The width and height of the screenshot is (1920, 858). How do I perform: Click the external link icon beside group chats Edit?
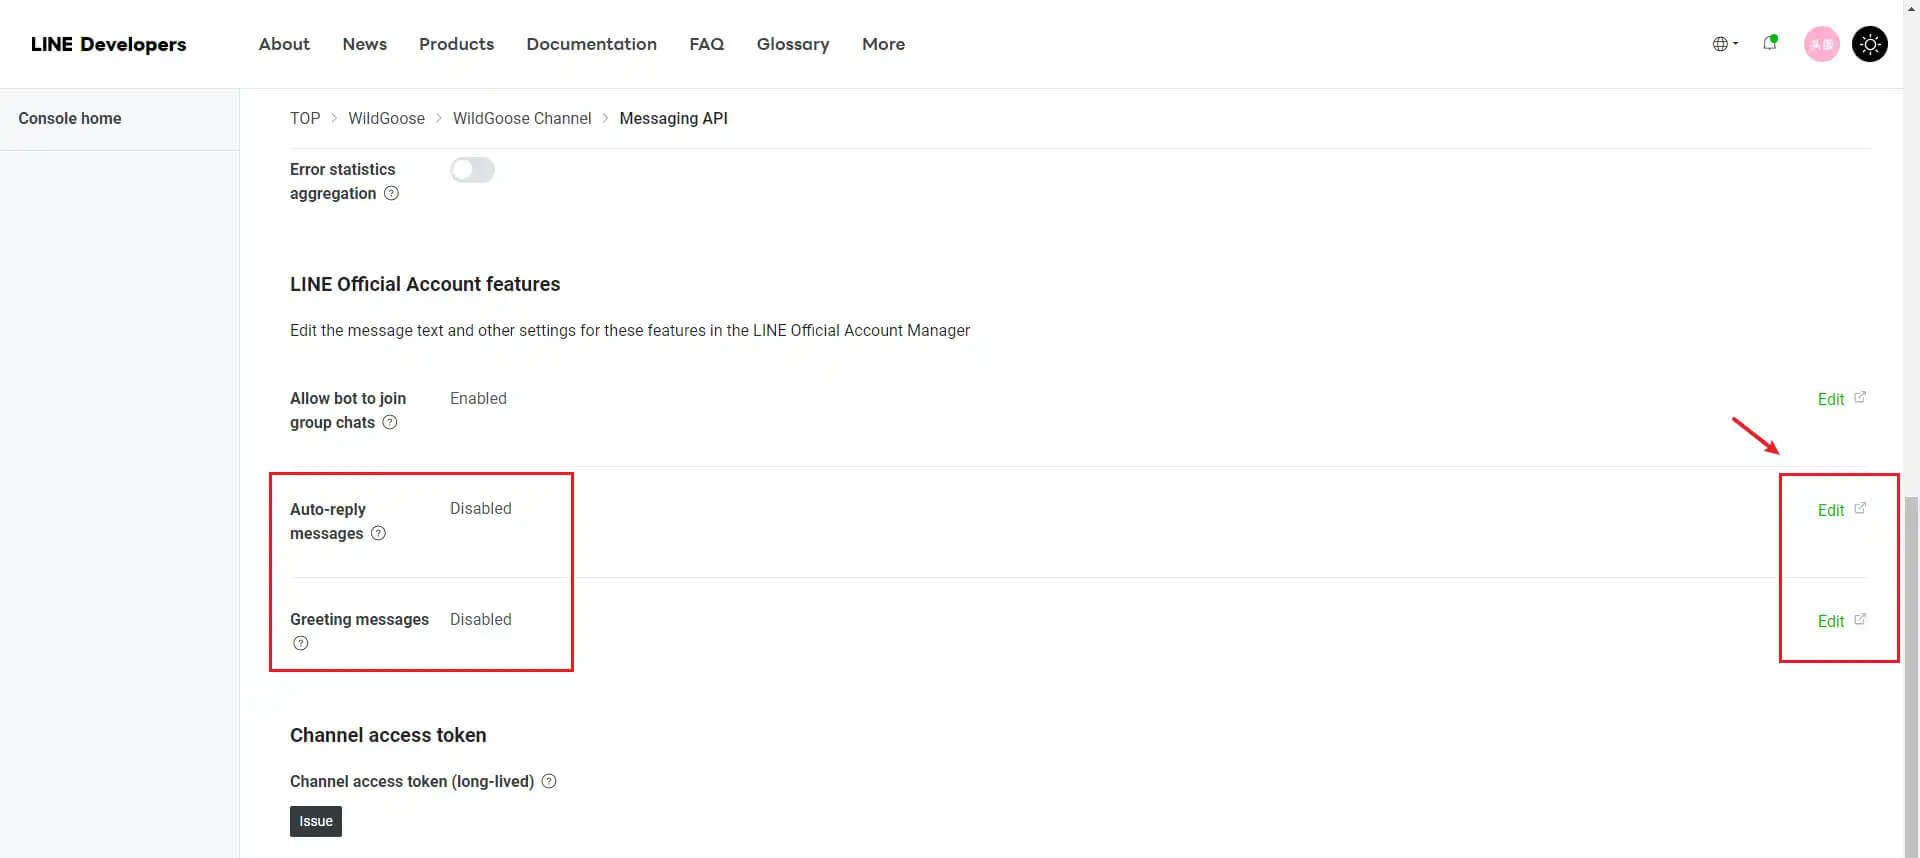point(1860,397)
